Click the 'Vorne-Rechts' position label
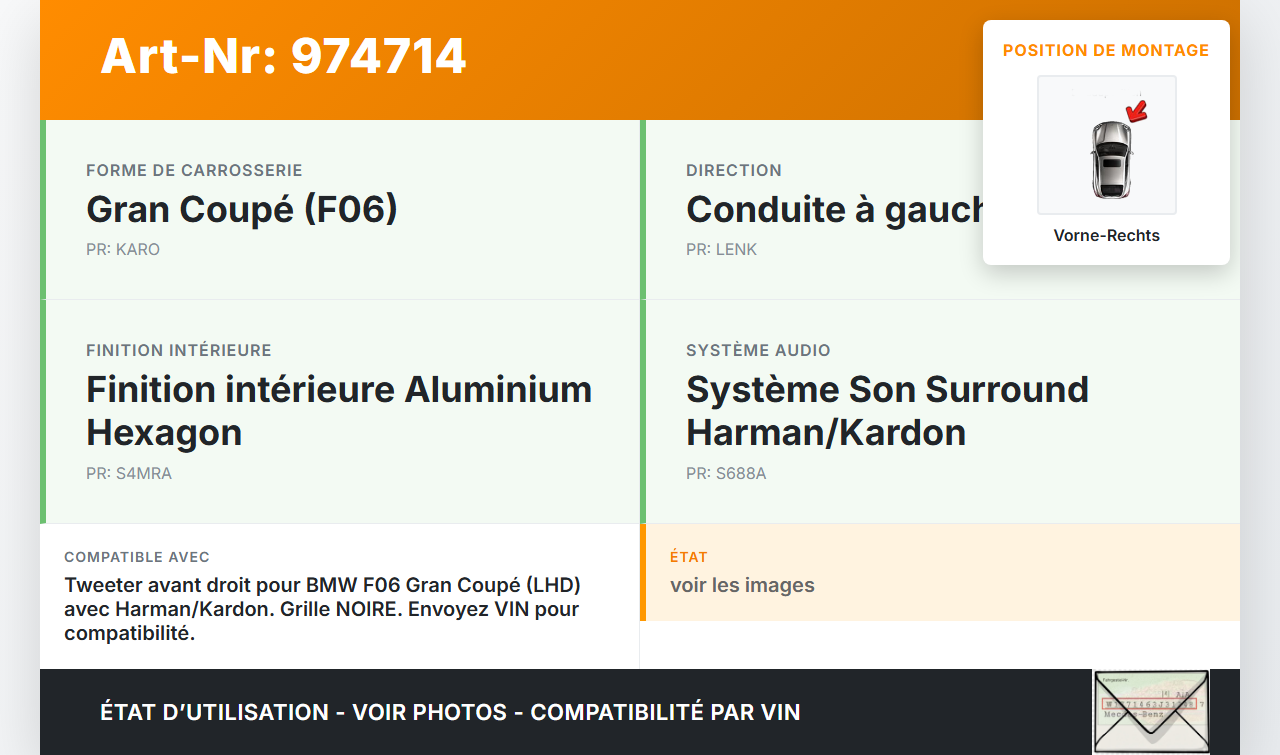The image size is (1280, 755). click(1106, 236)
